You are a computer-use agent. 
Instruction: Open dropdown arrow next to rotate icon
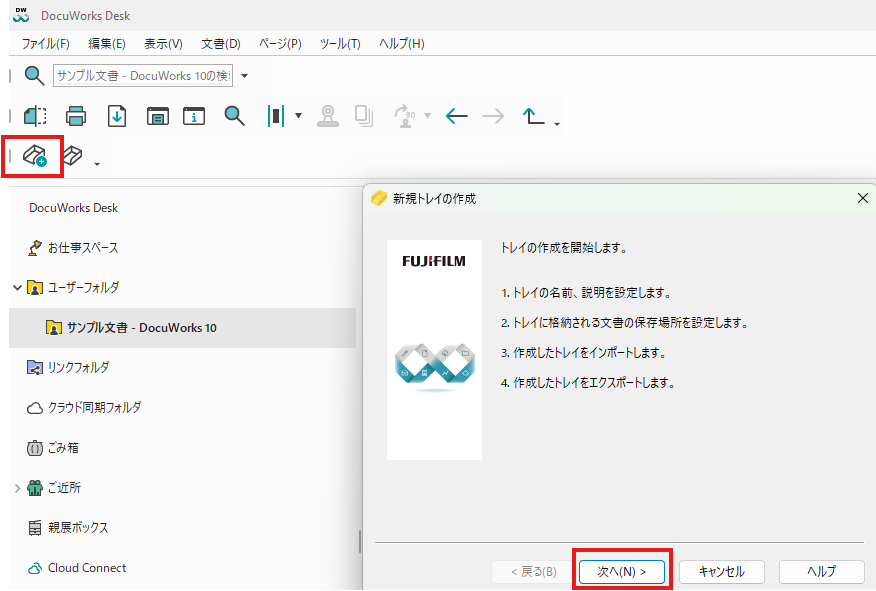point(427,116)
